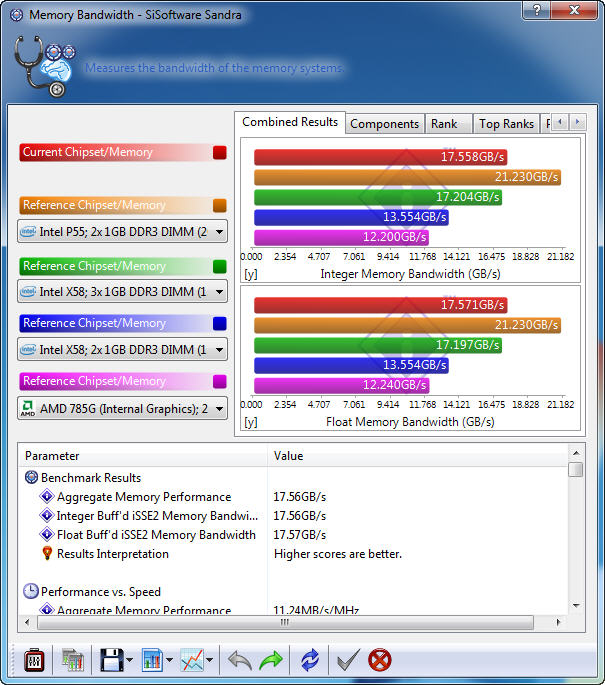The width and height of the screenshot is (605, 685).
Task: Click the chart comparison documents toolbar icon
Action: click(x=73, y=660)
